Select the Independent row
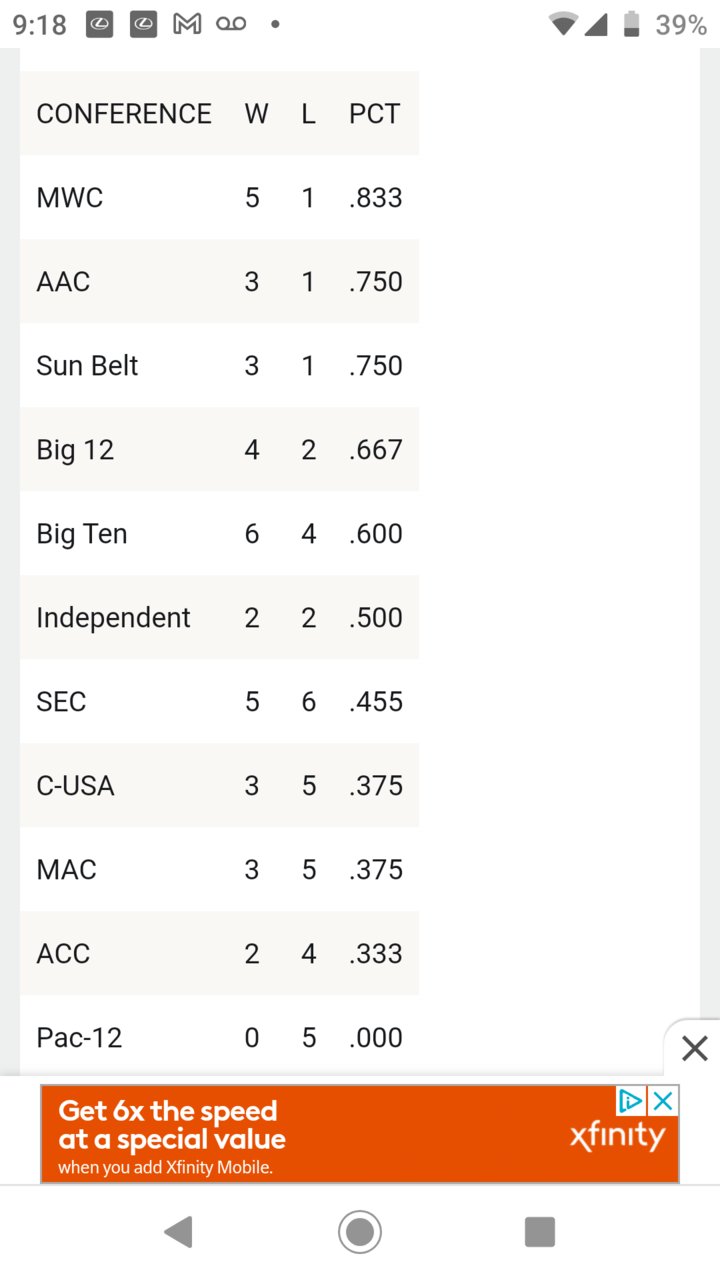Viewport: 720px width, 1280px height. click(x=219, y=617)
